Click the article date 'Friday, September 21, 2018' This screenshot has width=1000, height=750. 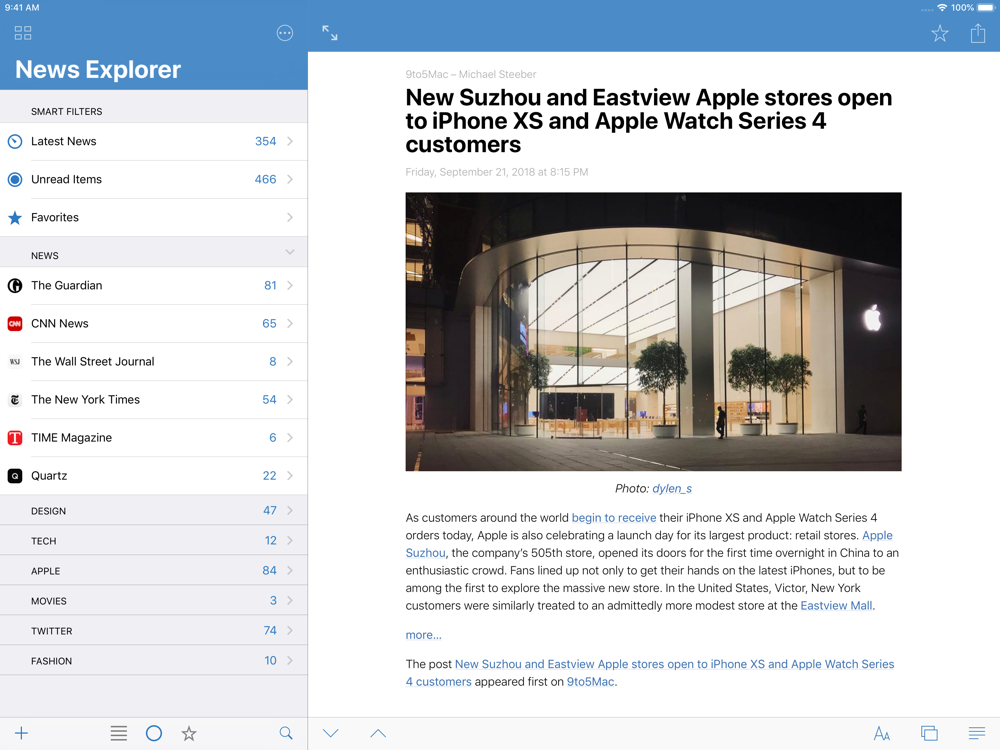(x=497, y=172)
